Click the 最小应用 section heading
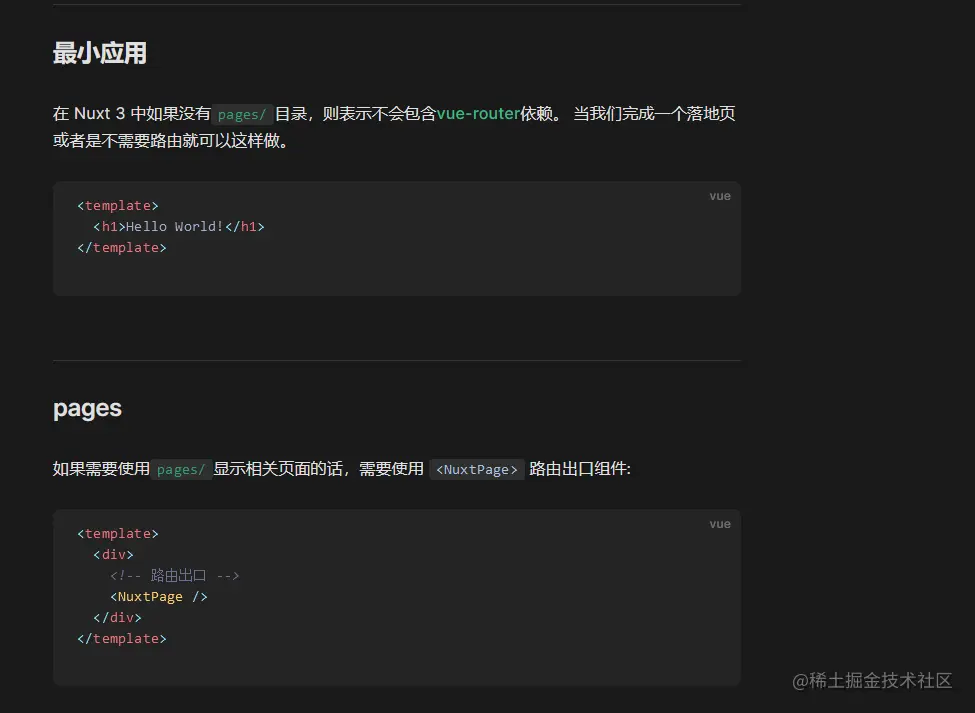Screen dimensions: 975x713 coord(98,53)
